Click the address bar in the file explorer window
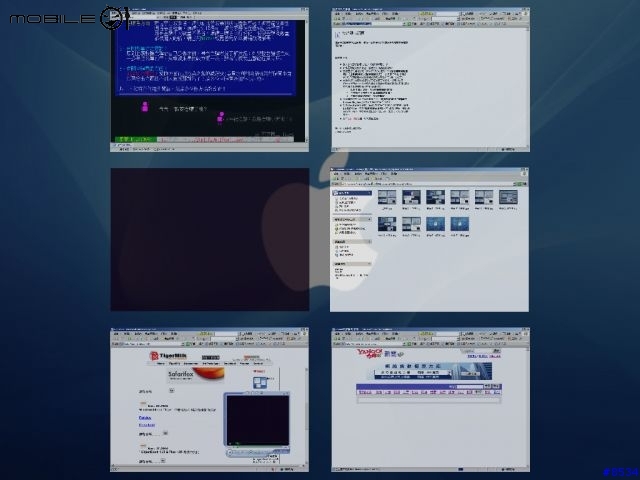640x480 pixels. coord(429,184)
